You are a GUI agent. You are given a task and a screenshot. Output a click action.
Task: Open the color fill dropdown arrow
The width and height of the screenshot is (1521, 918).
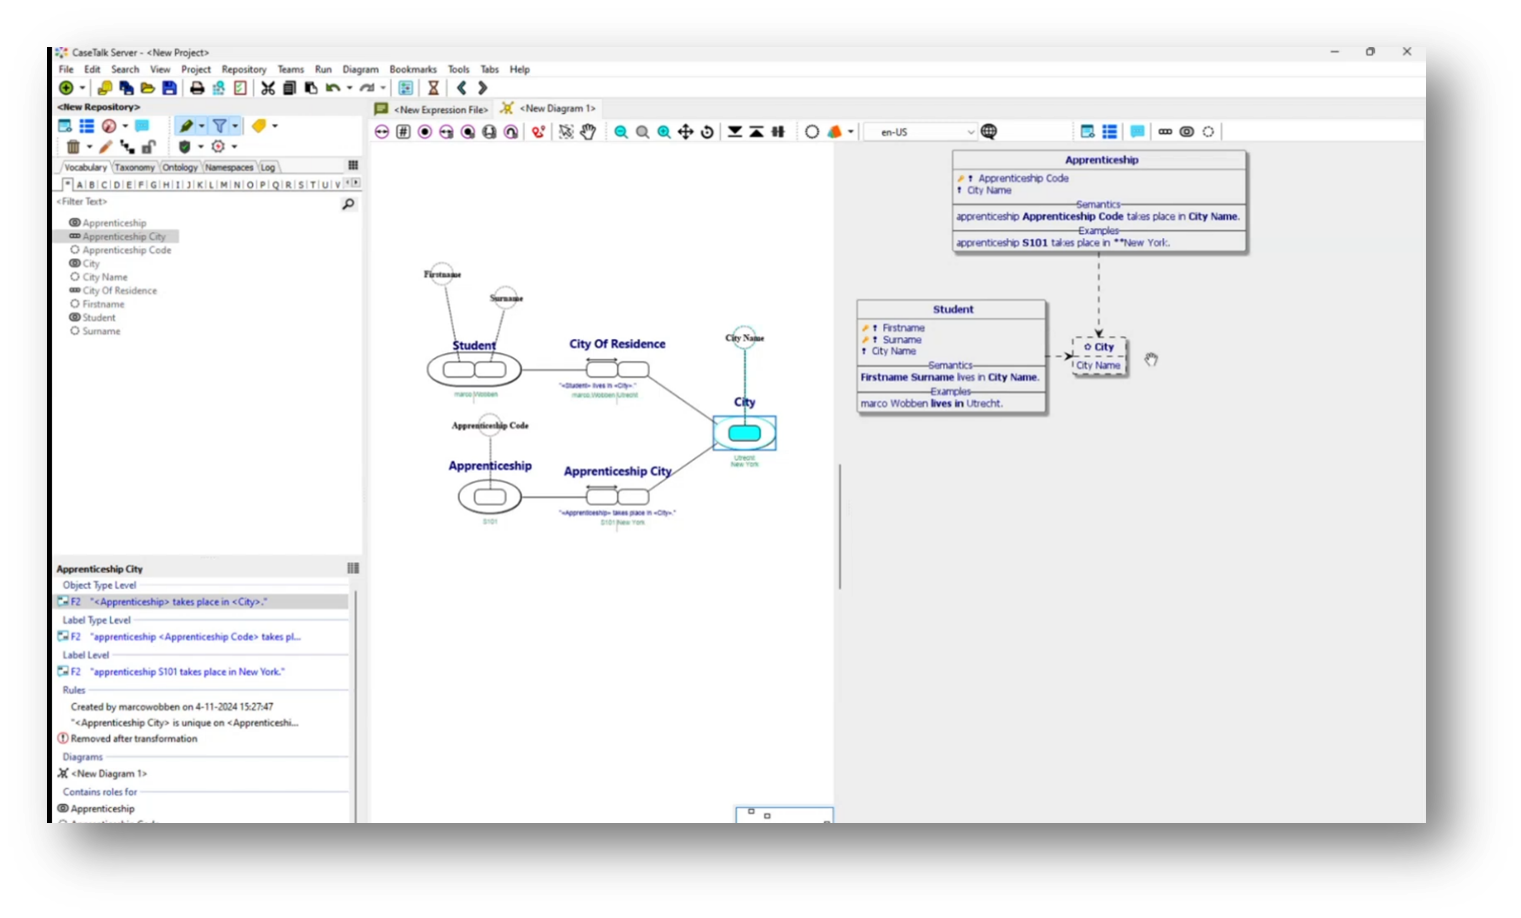(x=851, y=132)
